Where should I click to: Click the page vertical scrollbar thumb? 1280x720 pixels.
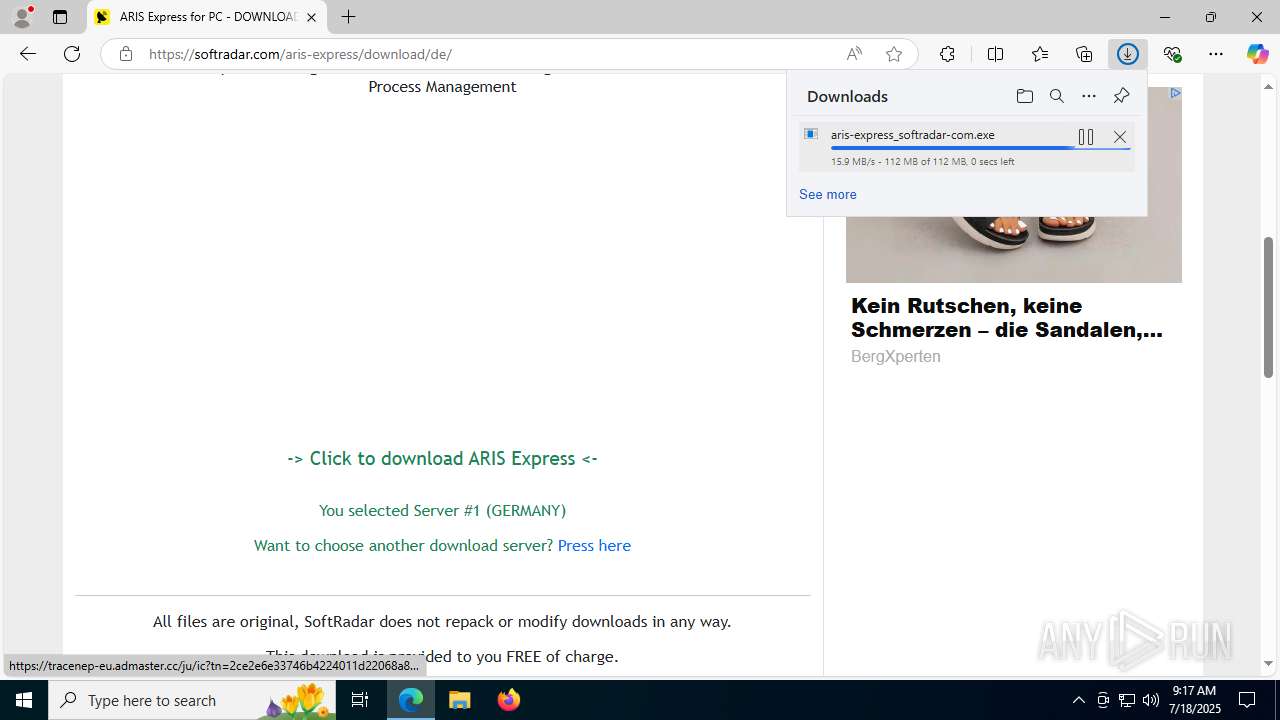[1268, 307]
